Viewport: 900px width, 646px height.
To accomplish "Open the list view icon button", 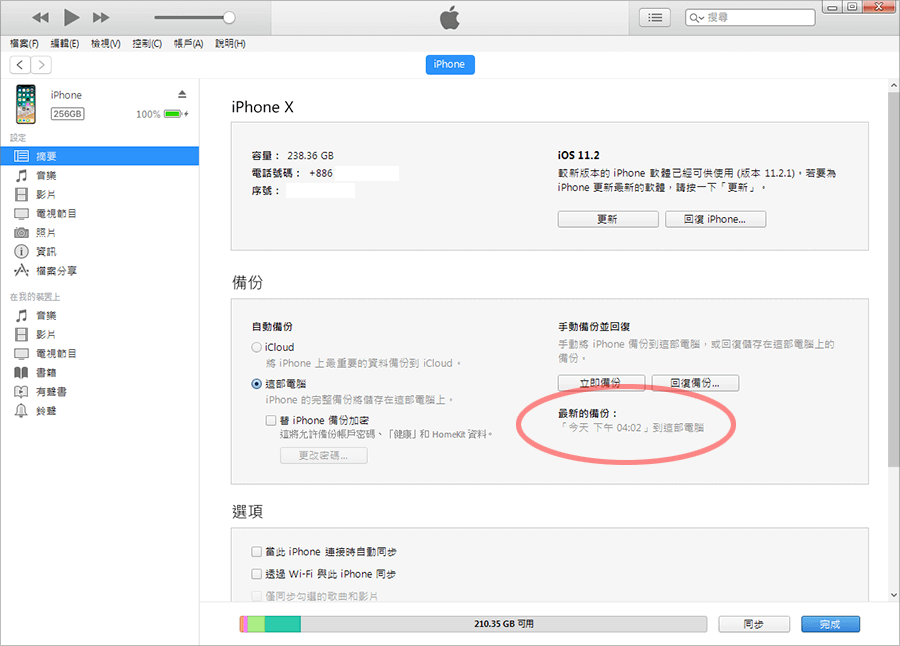I will click(x=655, y=18).
